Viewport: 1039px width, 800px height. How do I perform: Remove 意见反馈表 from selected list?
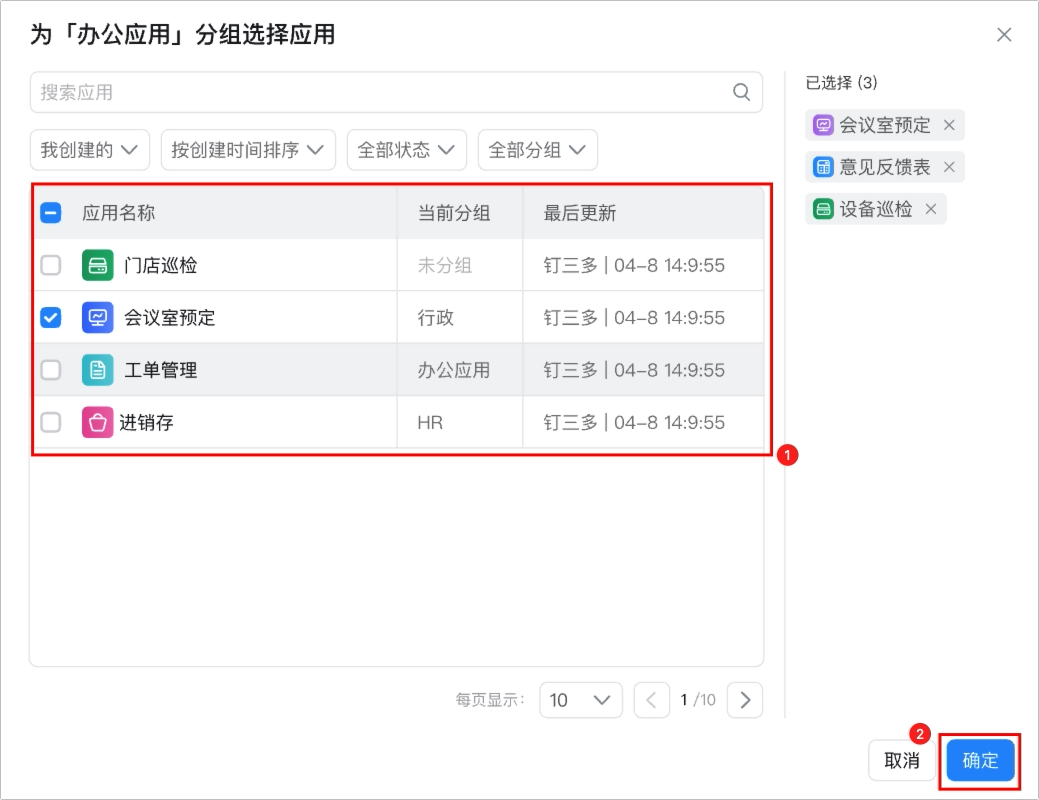coord(949,167)
